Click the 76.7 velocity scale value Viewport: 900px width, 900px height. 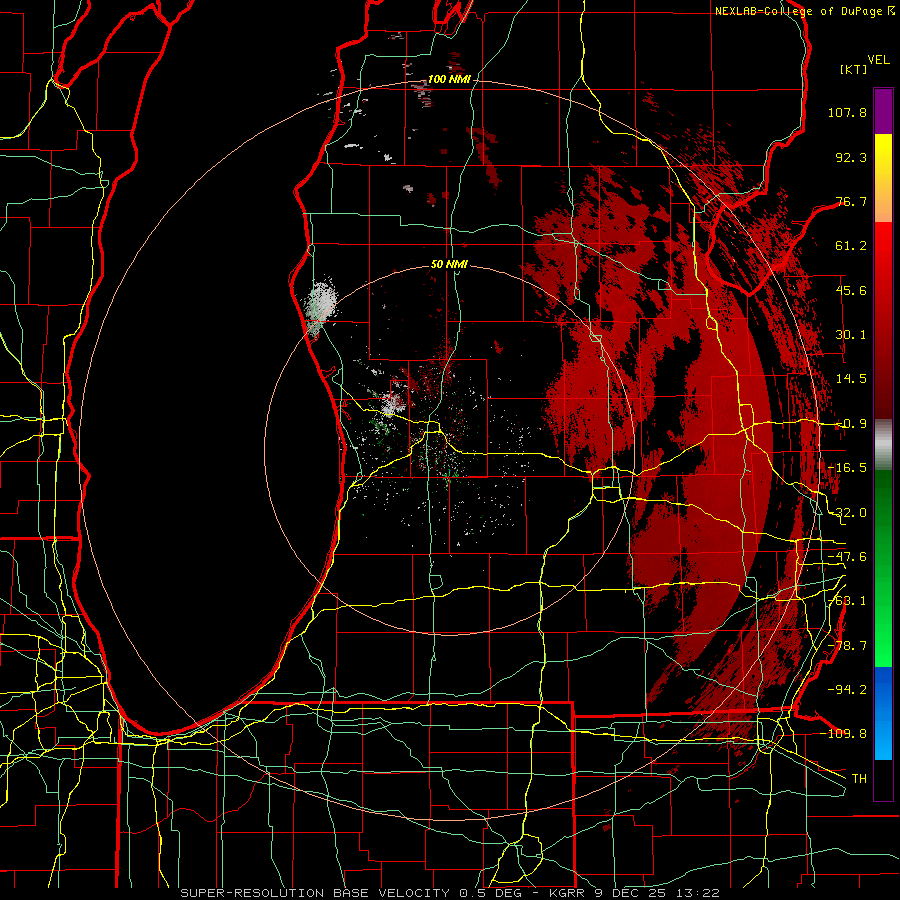click(851, 201)
